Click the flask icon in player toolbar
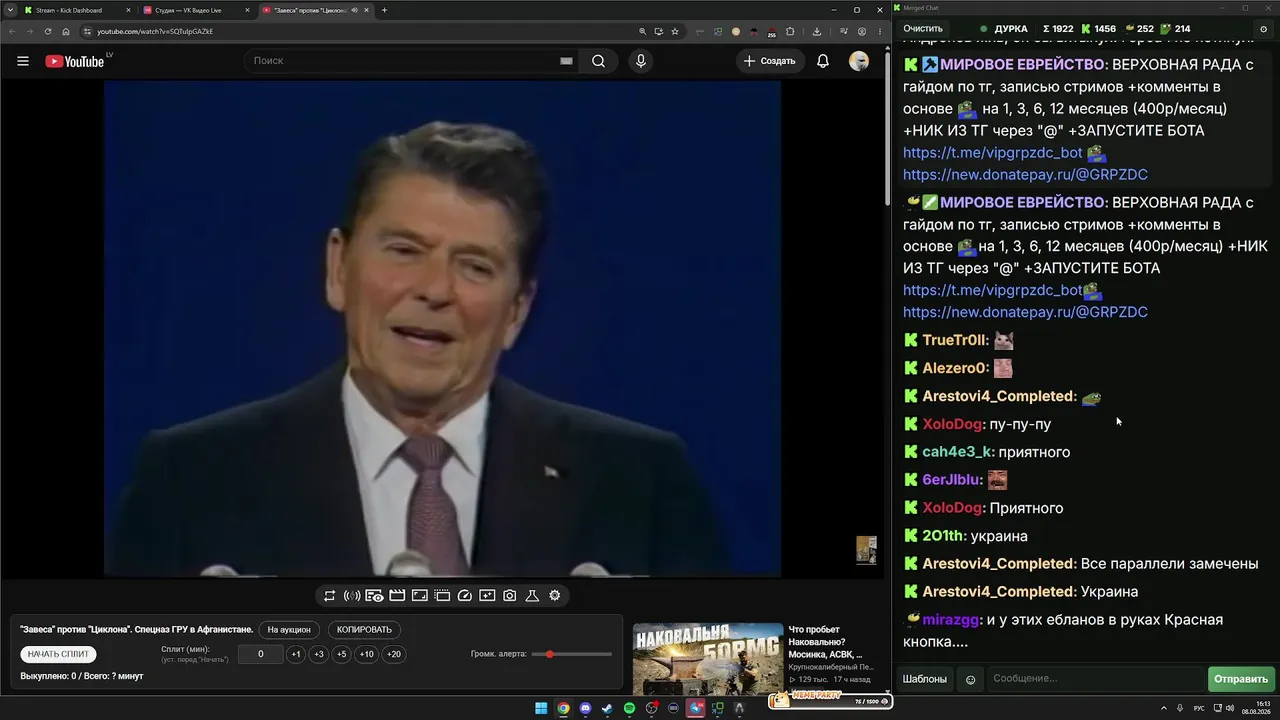Screen dimensions: 1280x720 pyautogui.click(x=532, y=595)
